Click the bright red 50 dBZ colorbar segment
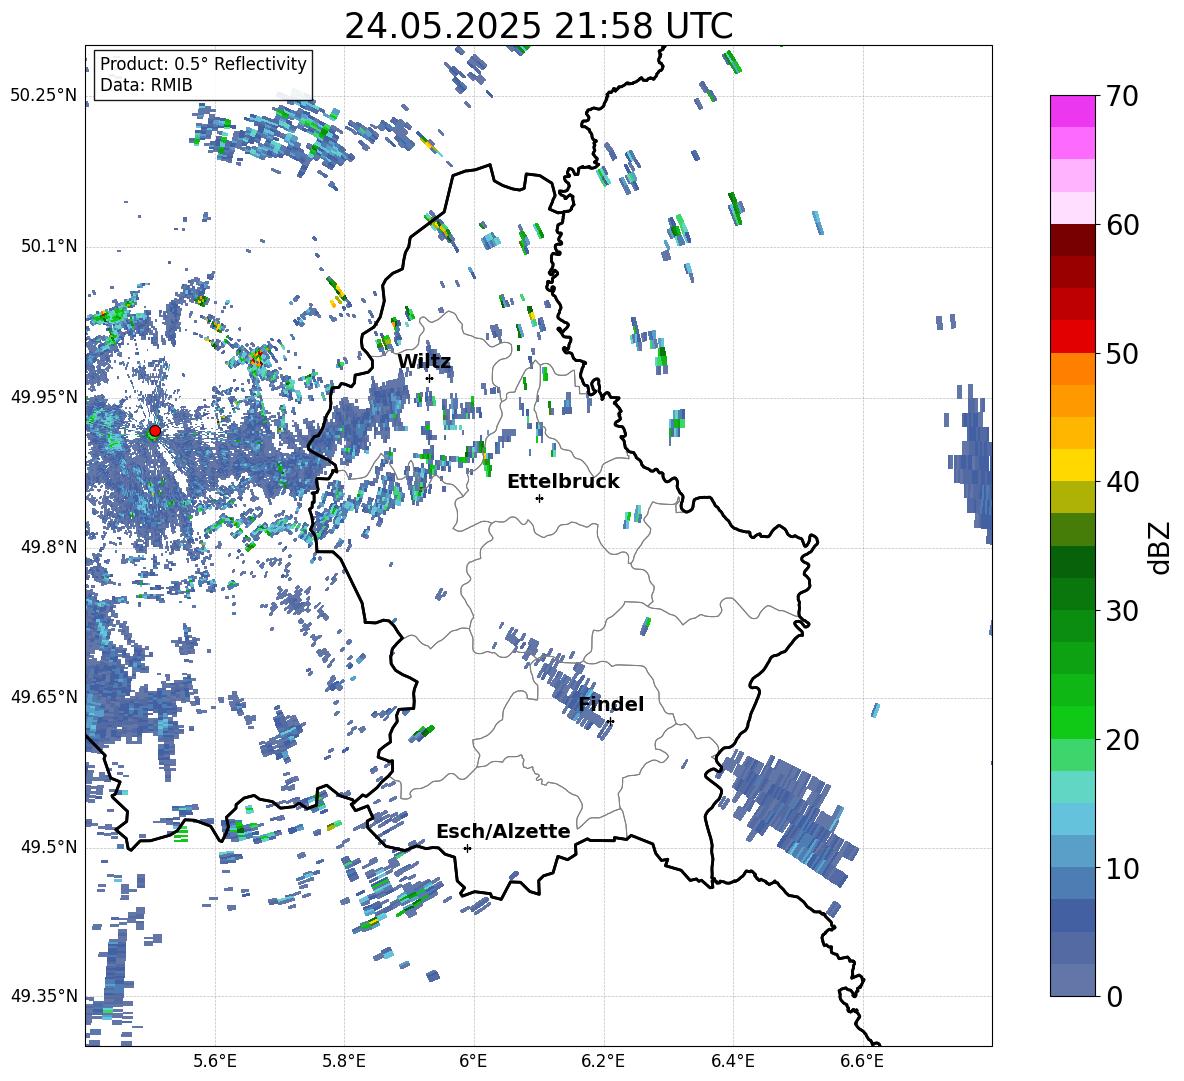1184x1081 pixels. (1072, 337)
